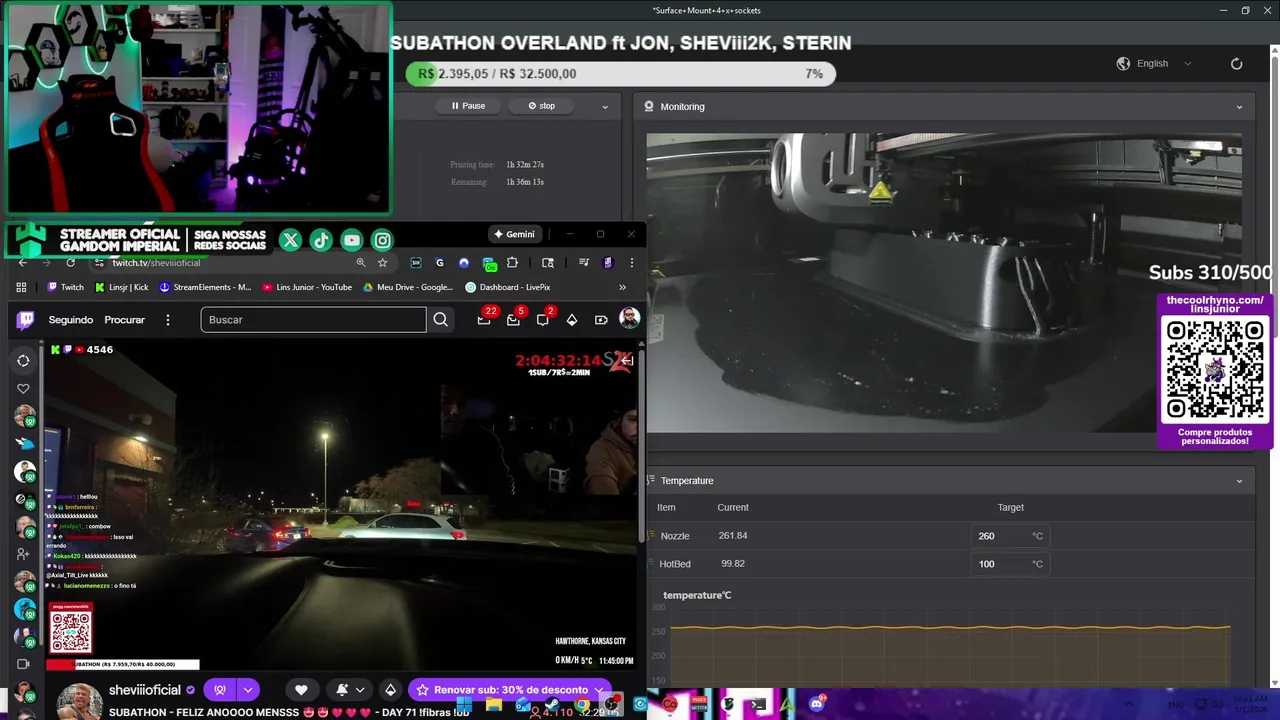Screen dimensions: 1280x720
Task: Open Chrome apps grid in bookmarks bar
Action: pyautogui.click(x=22, y=287)
